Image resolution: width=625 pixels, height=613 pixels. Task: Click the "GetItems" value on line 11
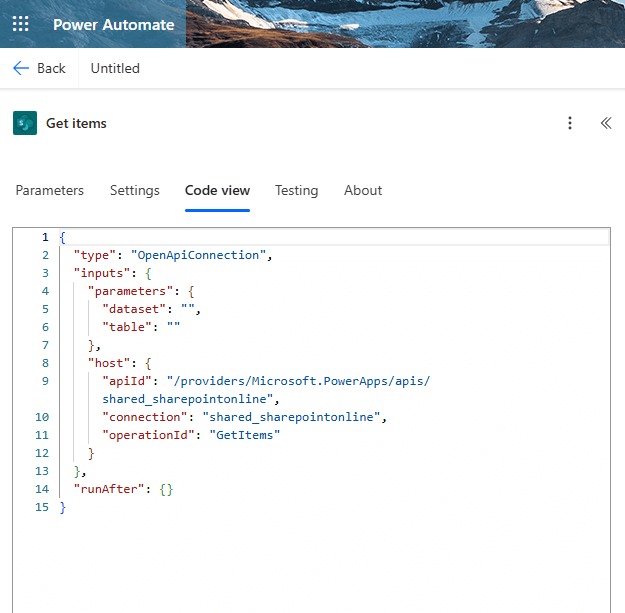pos(244,435)
